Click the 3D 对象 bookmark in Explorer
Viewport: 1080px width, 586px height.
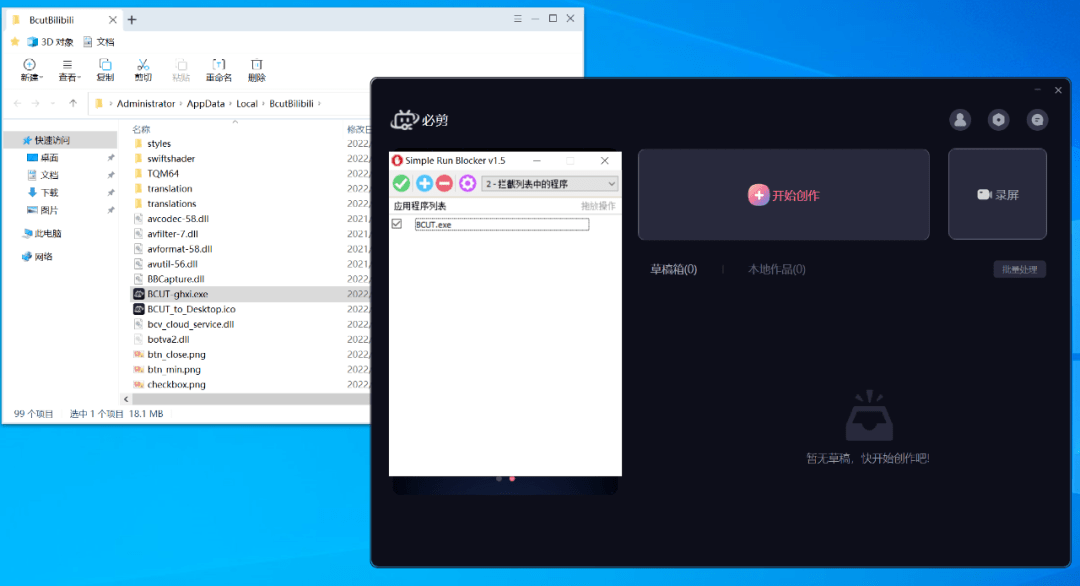click(x=50, y=42)
